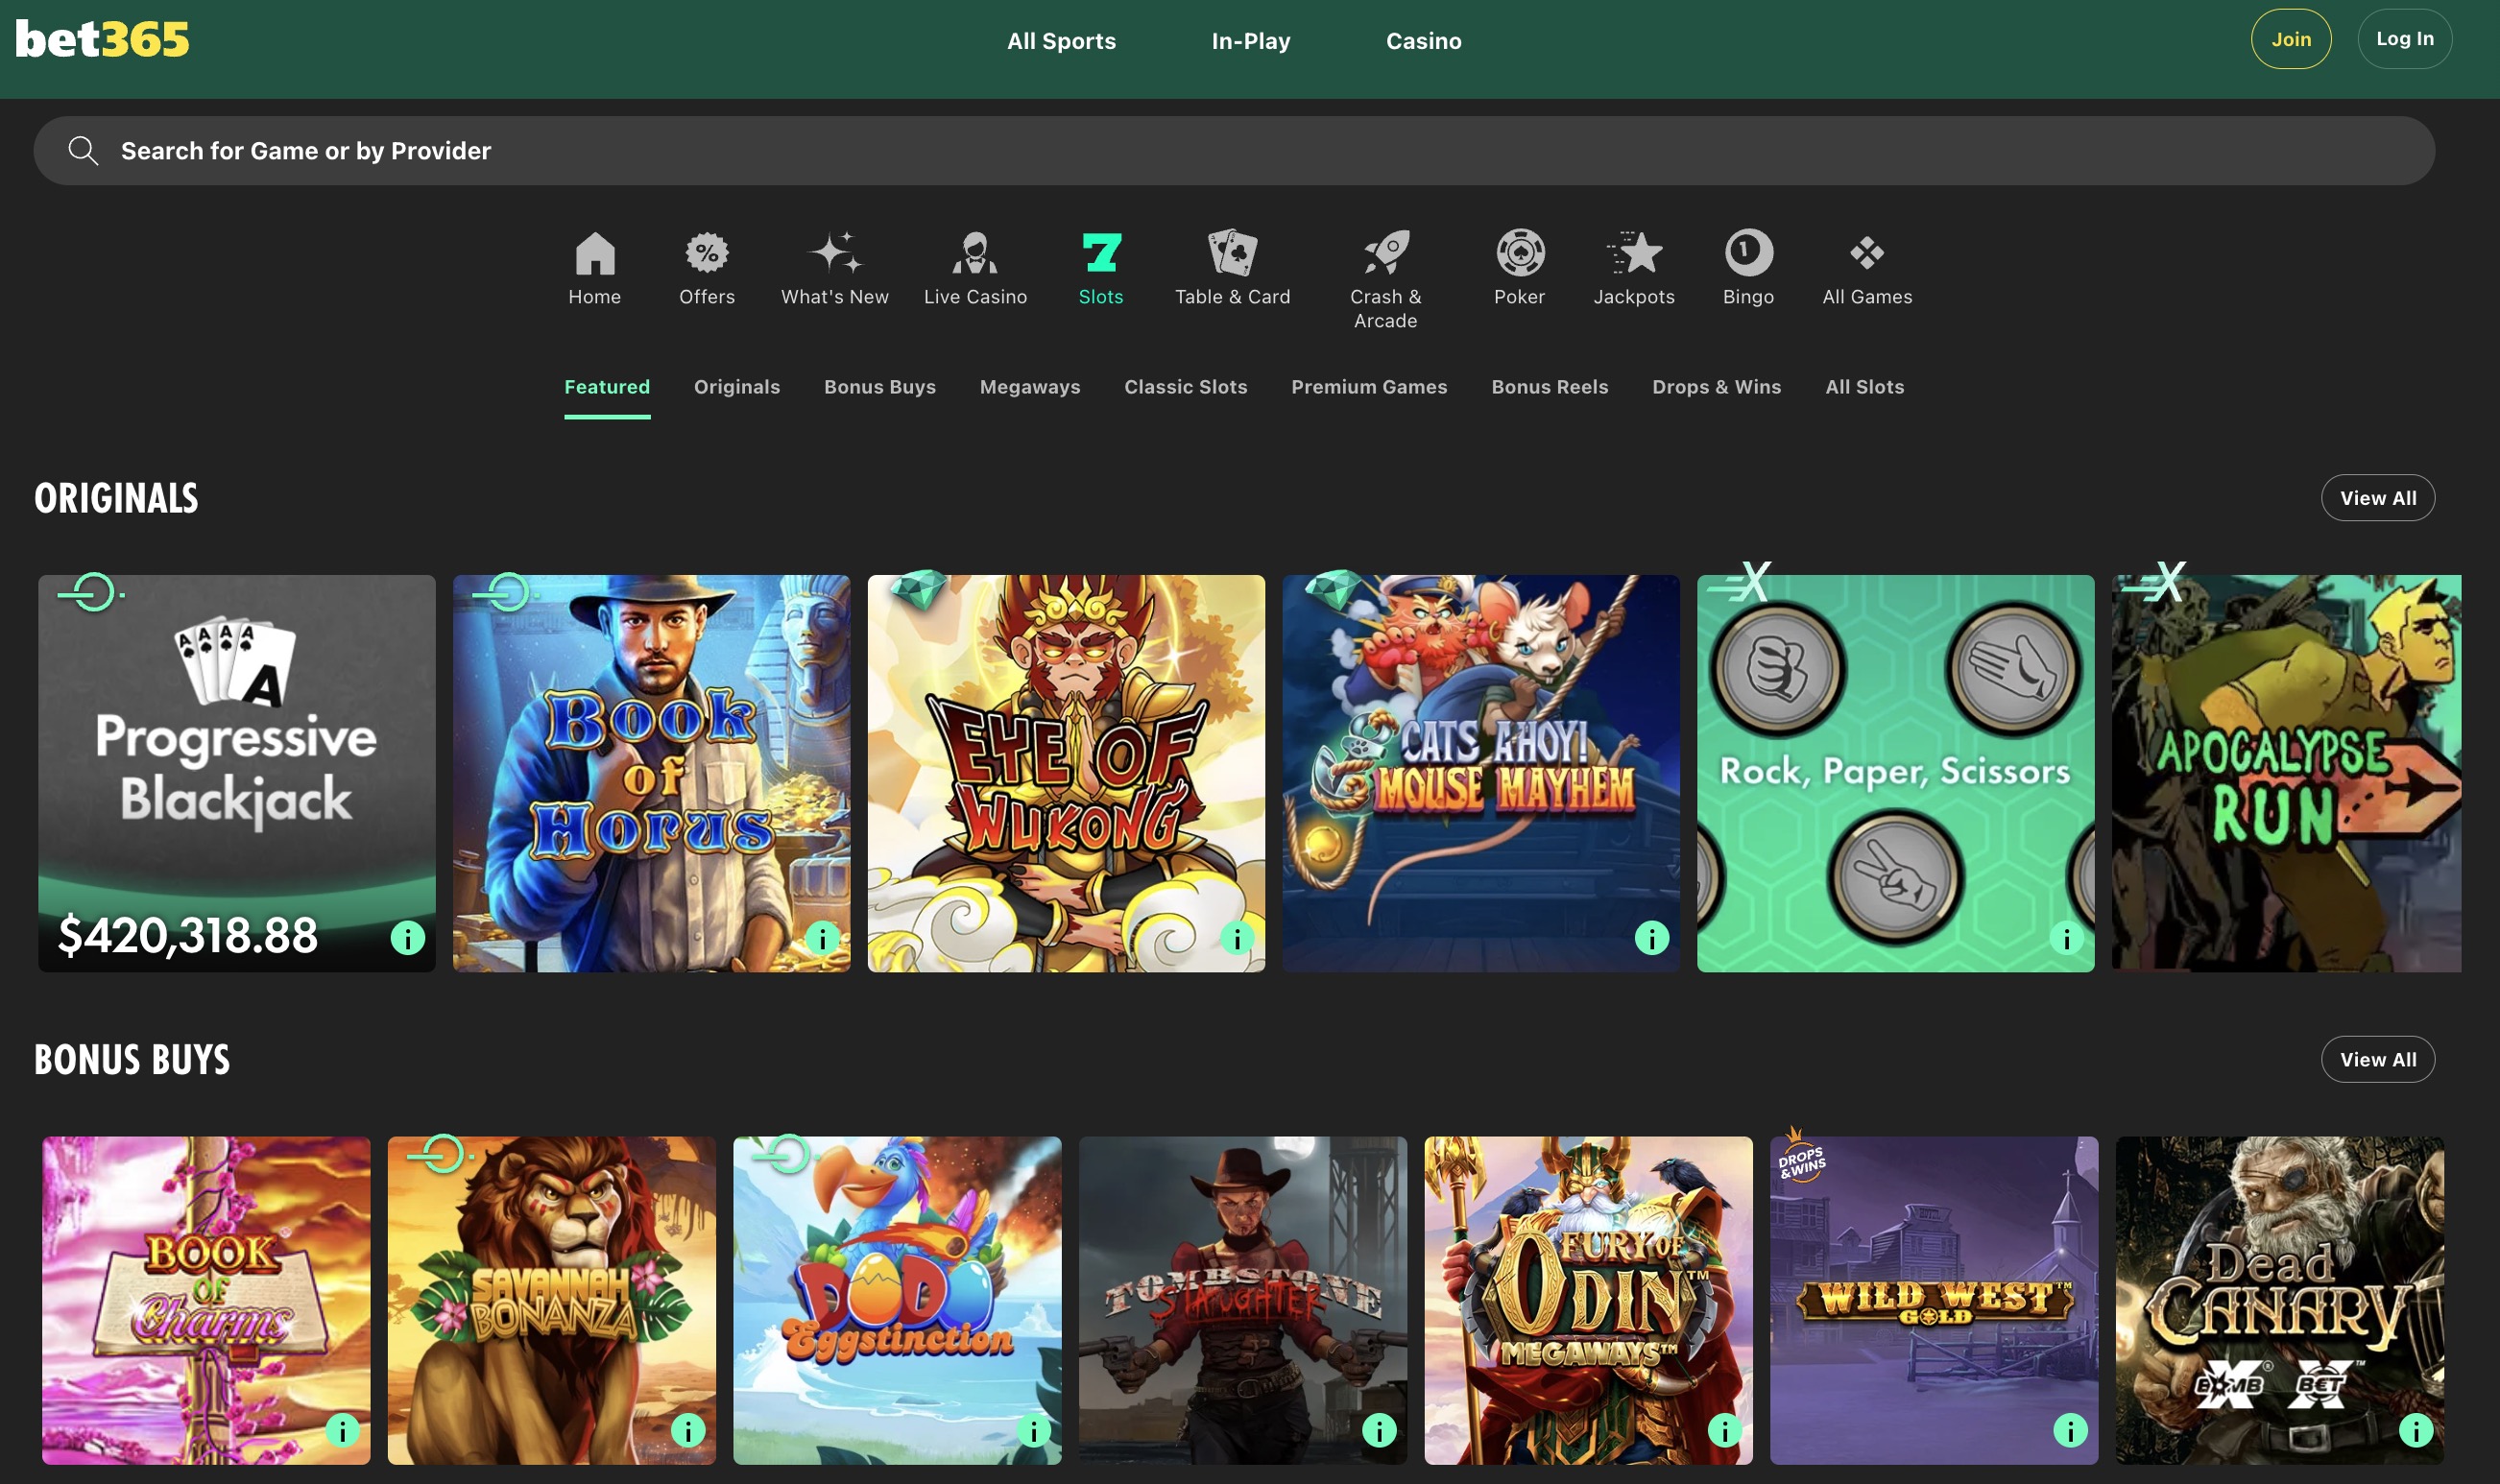Show info for Tombstone Slaughter

pyautogui.click(x=1380, y=1431)
